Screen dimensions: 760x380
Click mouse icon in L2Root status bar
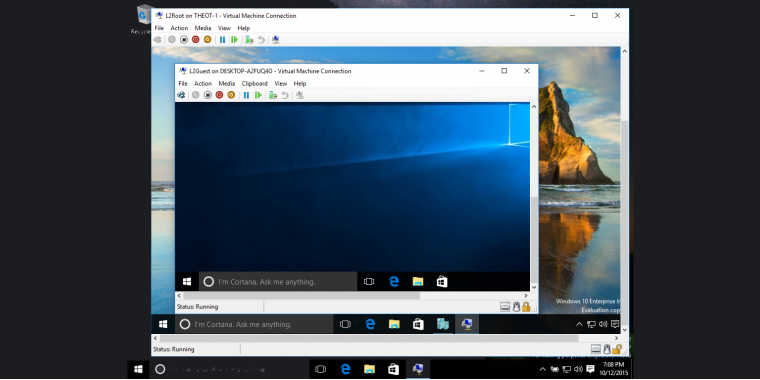(607, 349)
